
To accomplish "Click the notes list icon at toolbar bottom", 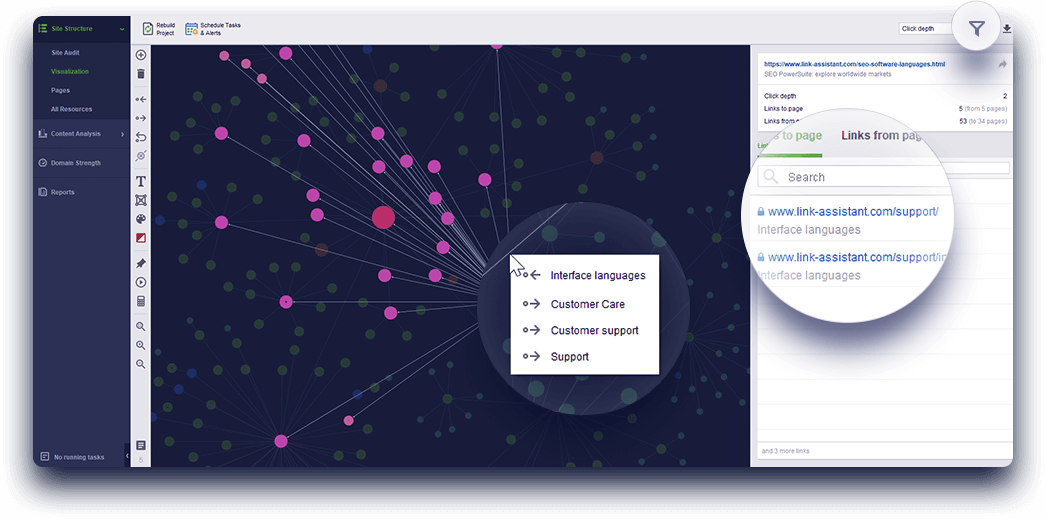I will (x=141, y=445).
